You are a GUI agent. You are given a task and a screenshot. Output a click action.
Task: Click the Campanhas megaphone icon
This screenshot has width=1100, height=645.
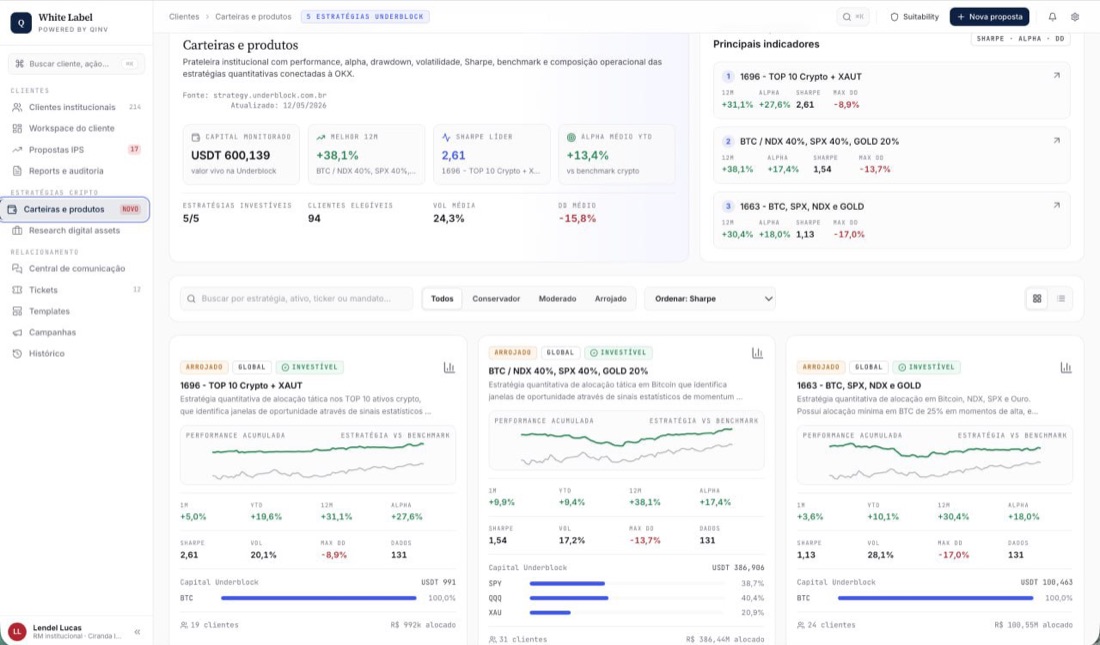(x=18, y=332)
